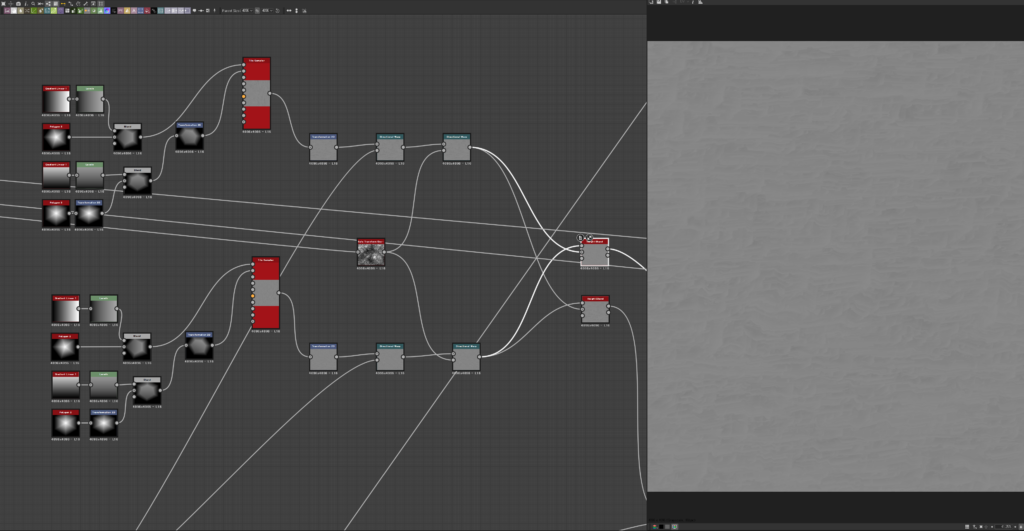This screenshot has height=531, width=1024.
Task: Select the upper tall red Tile Sampler node
Action: [x=257, y=93]
